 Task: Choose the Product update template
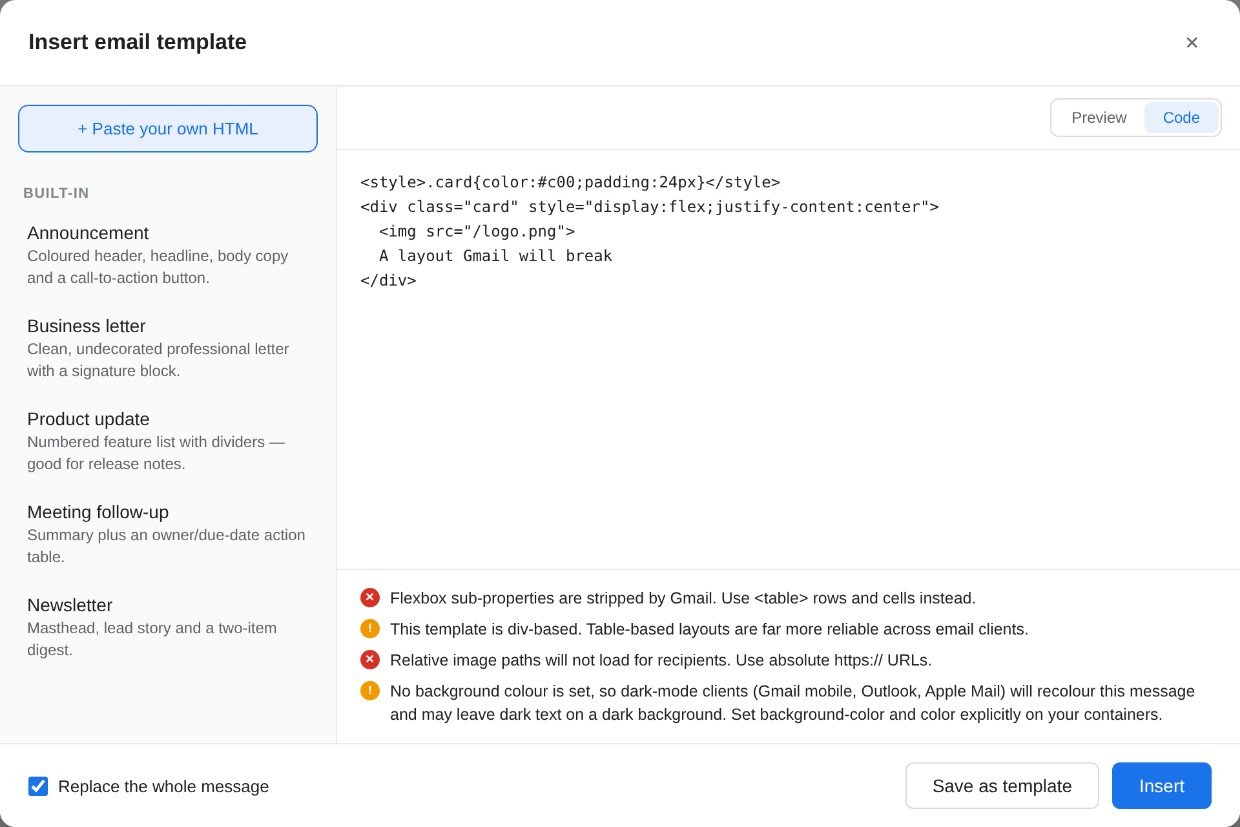click(x=168, y=441)
